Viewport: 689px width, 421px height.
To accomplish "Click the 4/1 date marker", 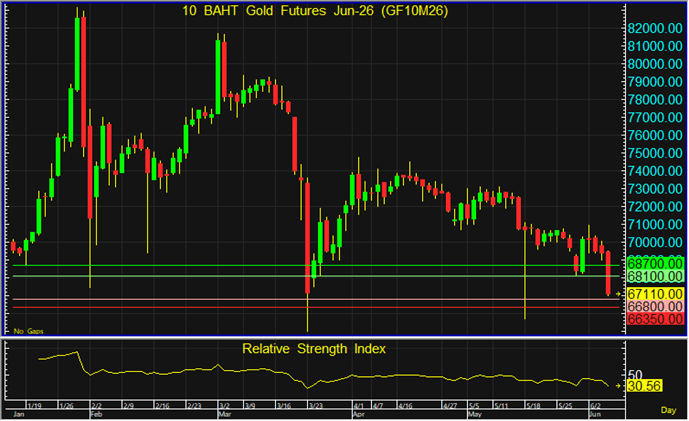I will [359, 406].
